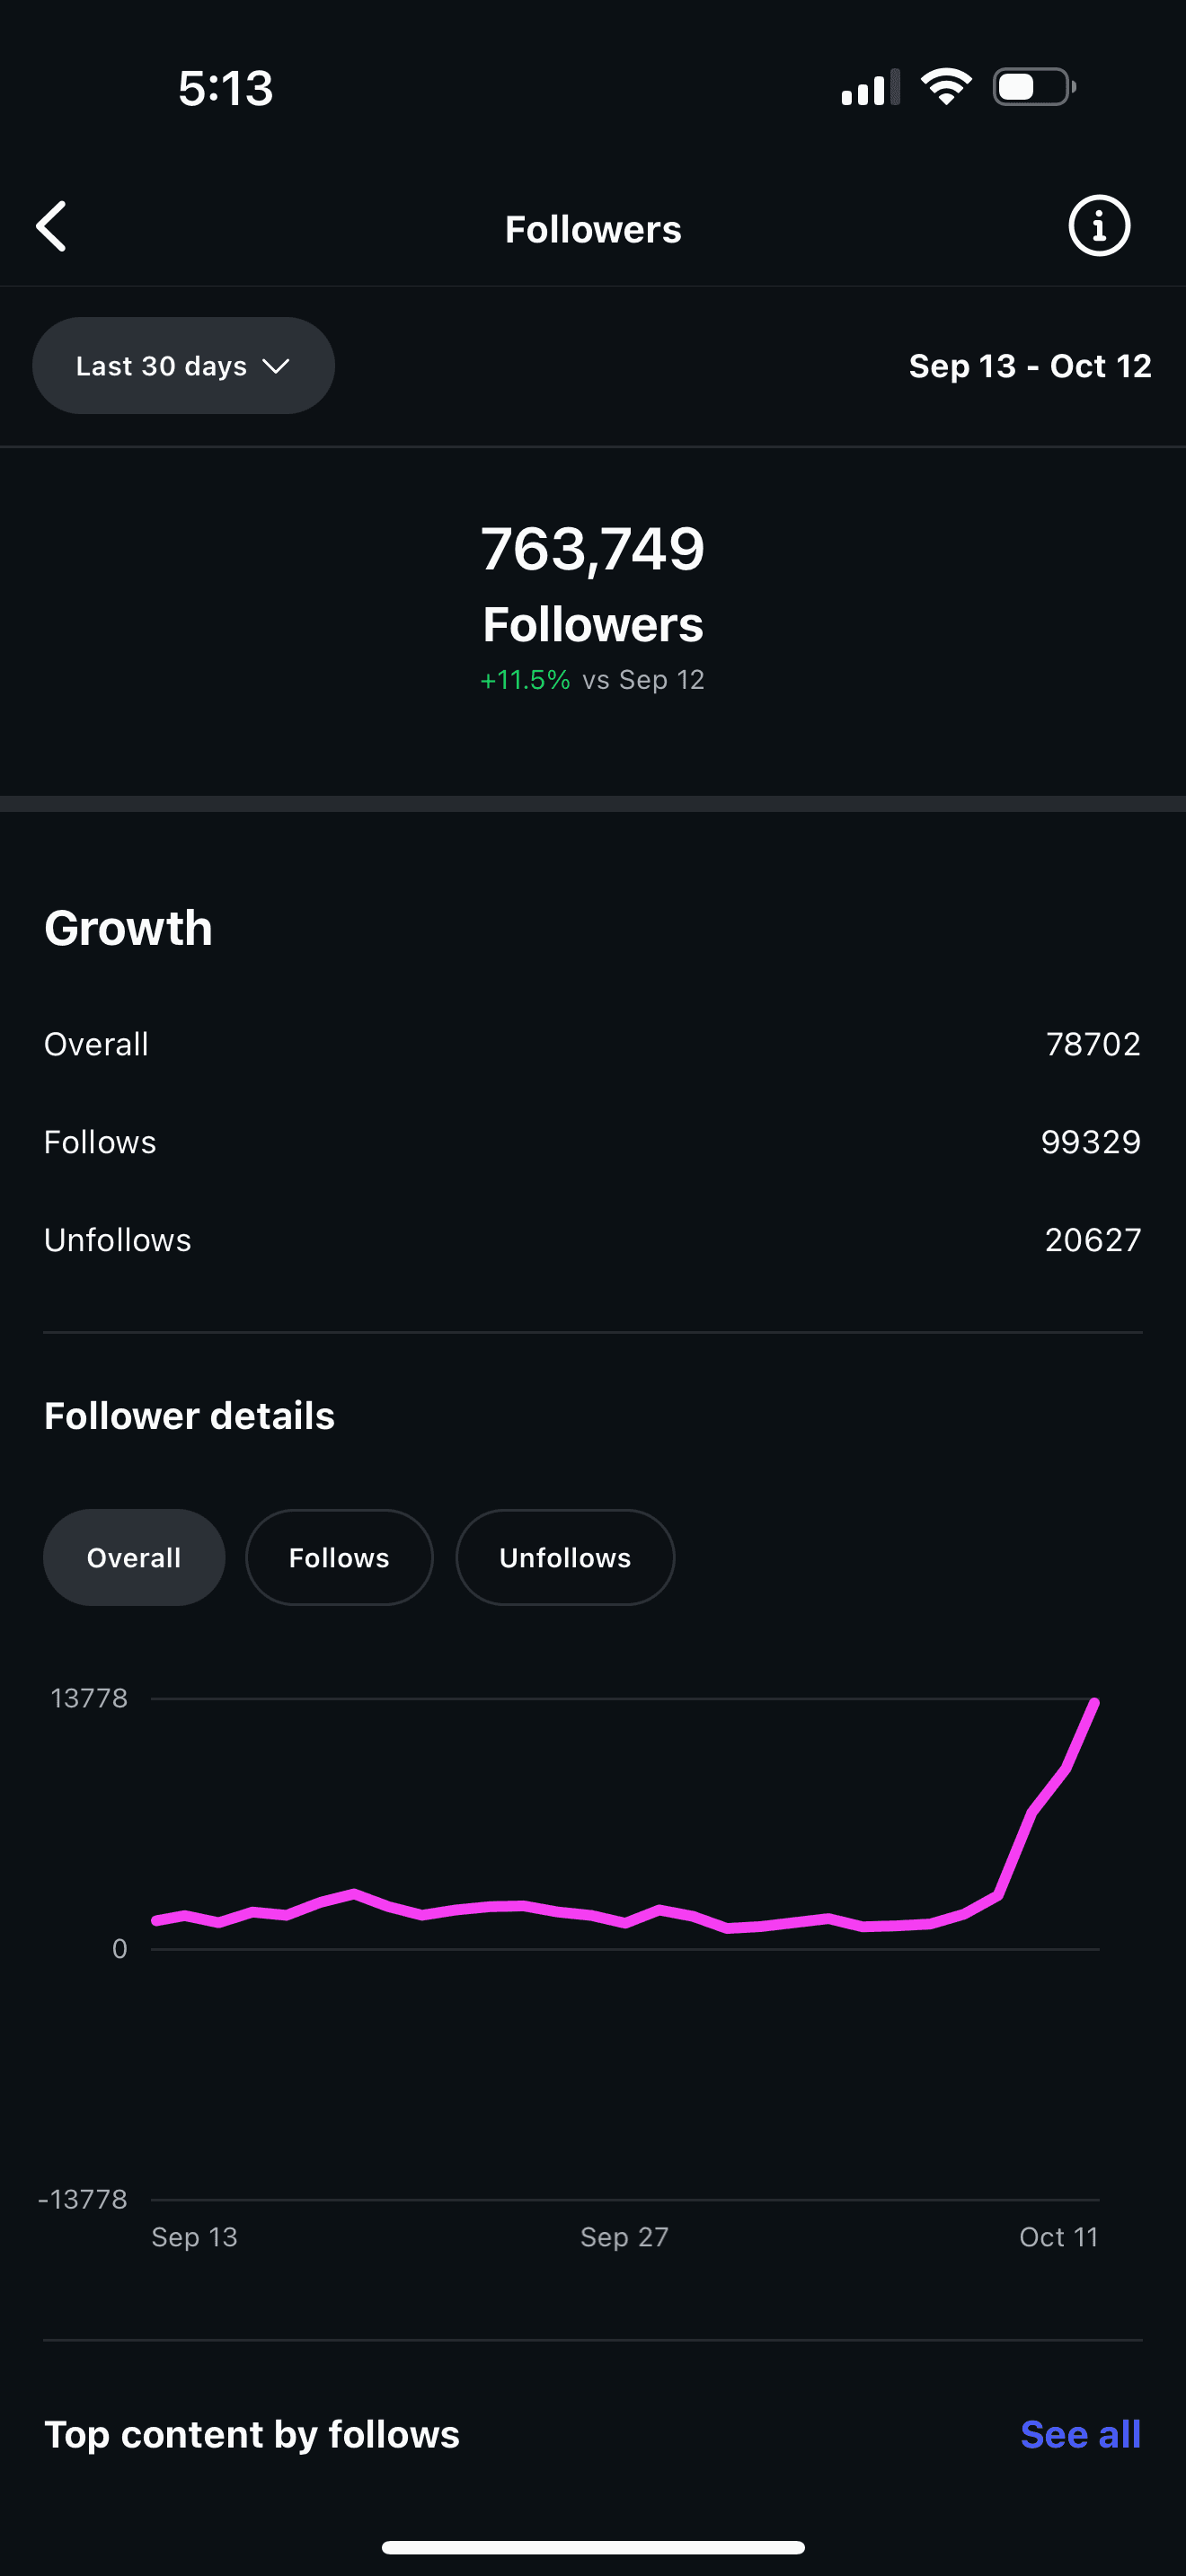Image resolution: width=1186 pixels, height=2576 pixels.
Task: Tap the Overall growth value 78702
Action: (x=1092, y=1044)
